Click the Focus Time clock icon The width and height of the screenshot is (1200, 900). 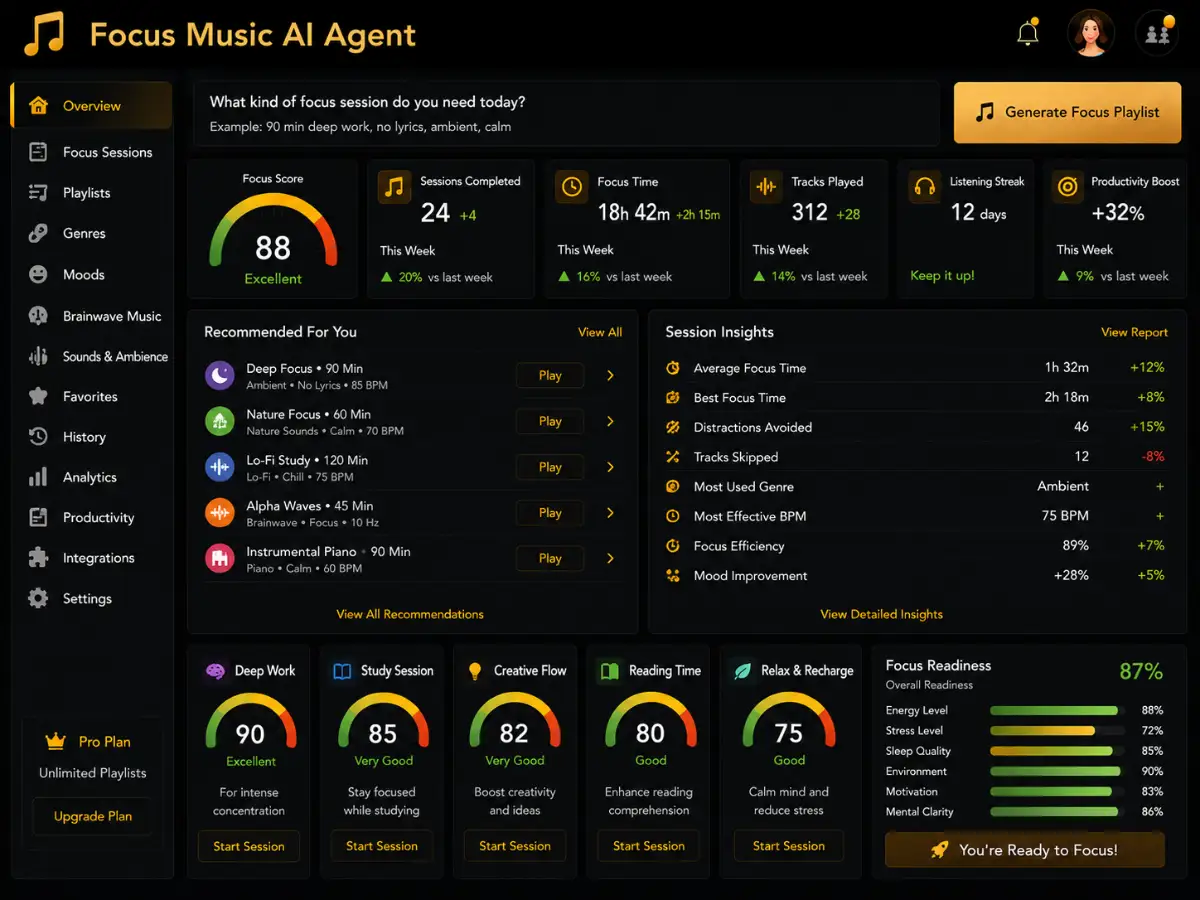[x=572, y=187]
